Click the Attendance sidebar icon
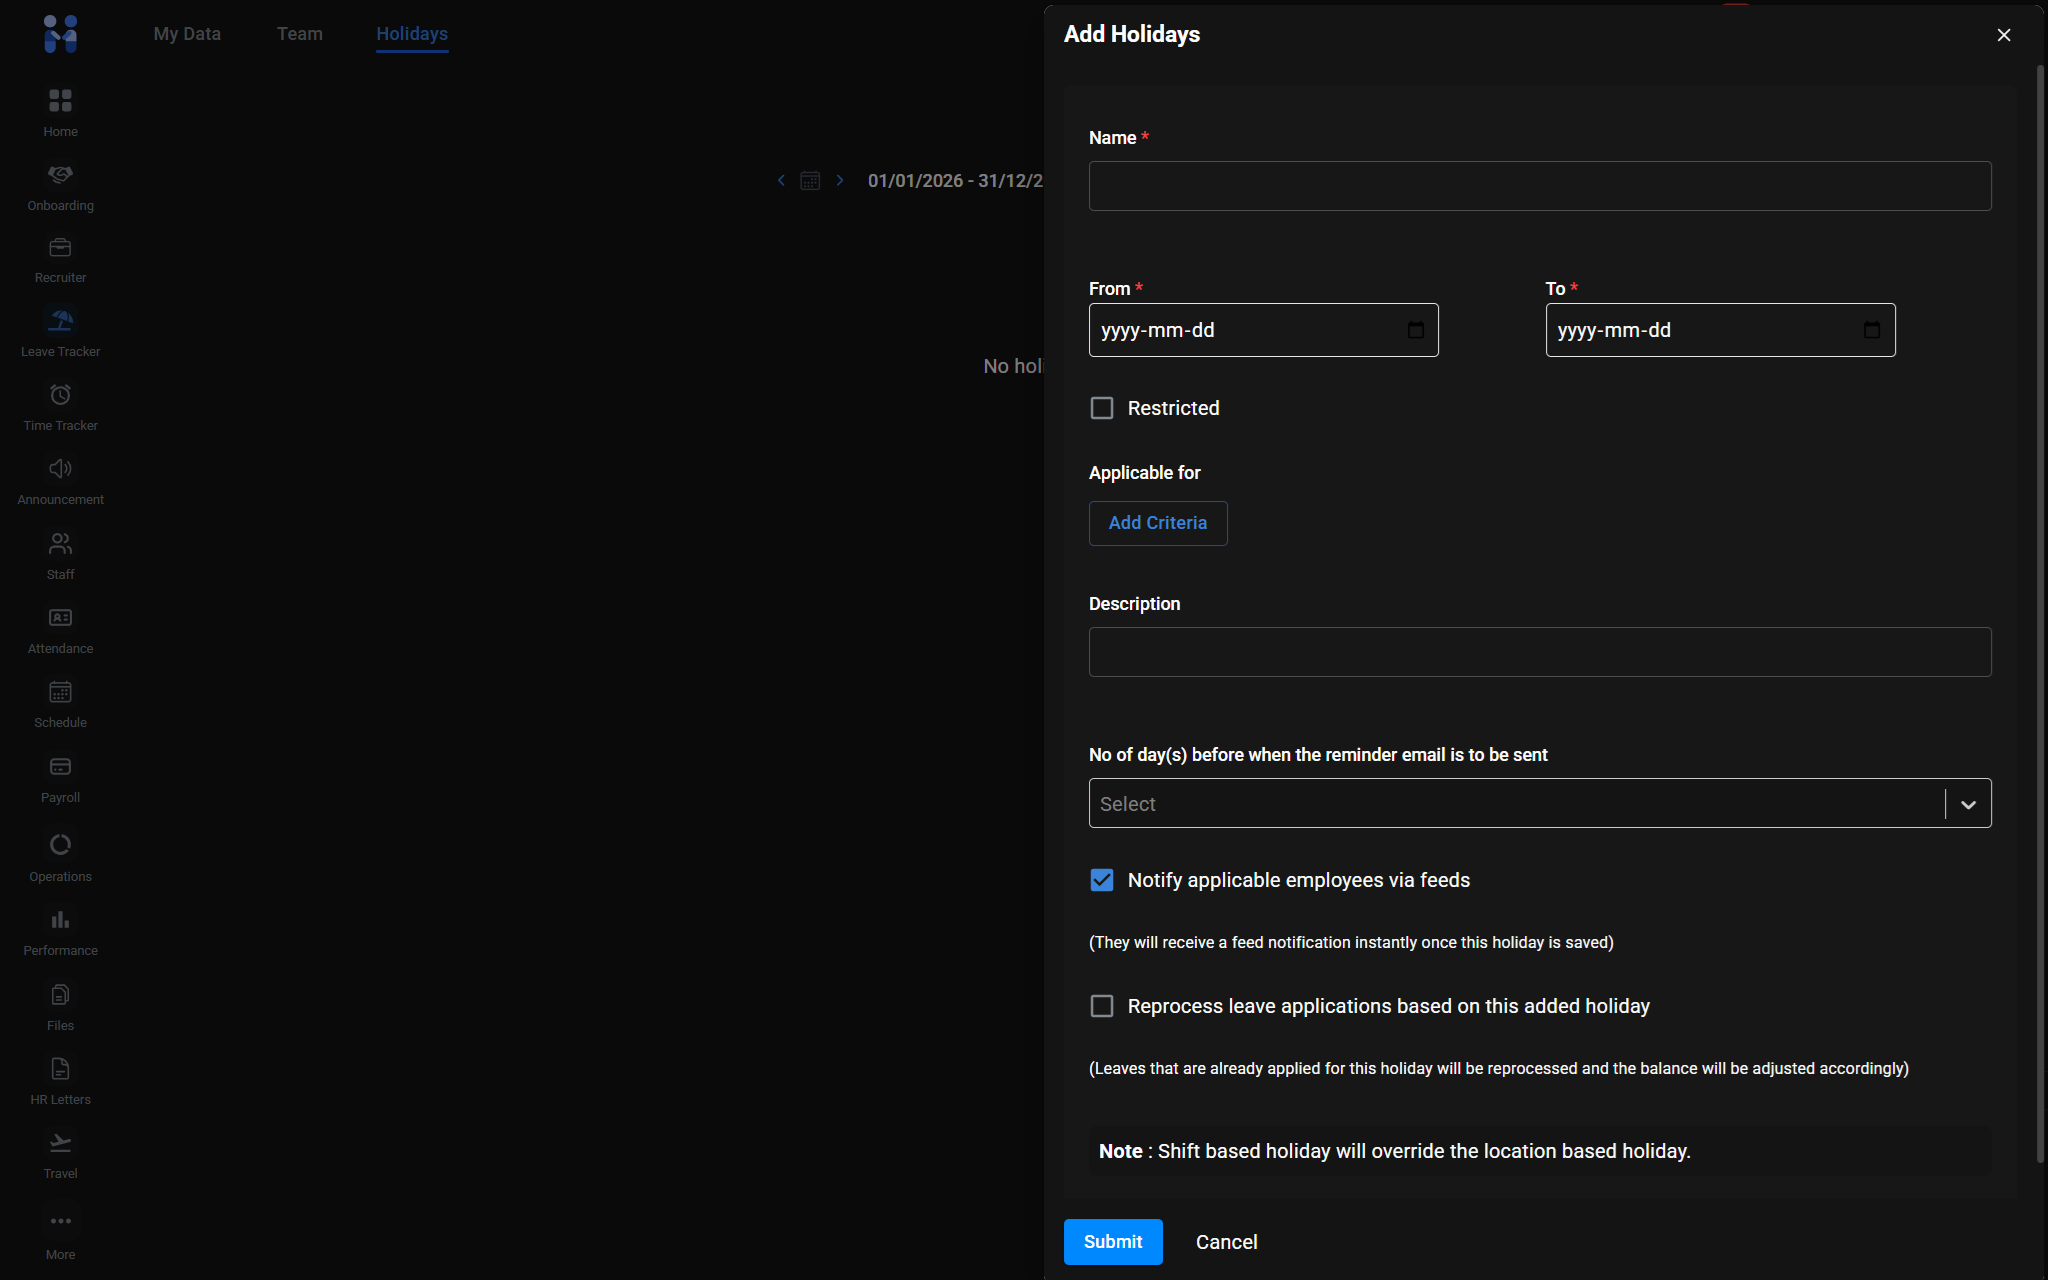The height and width of the screenshot is (1280, 2048). (x=60, y=619)
